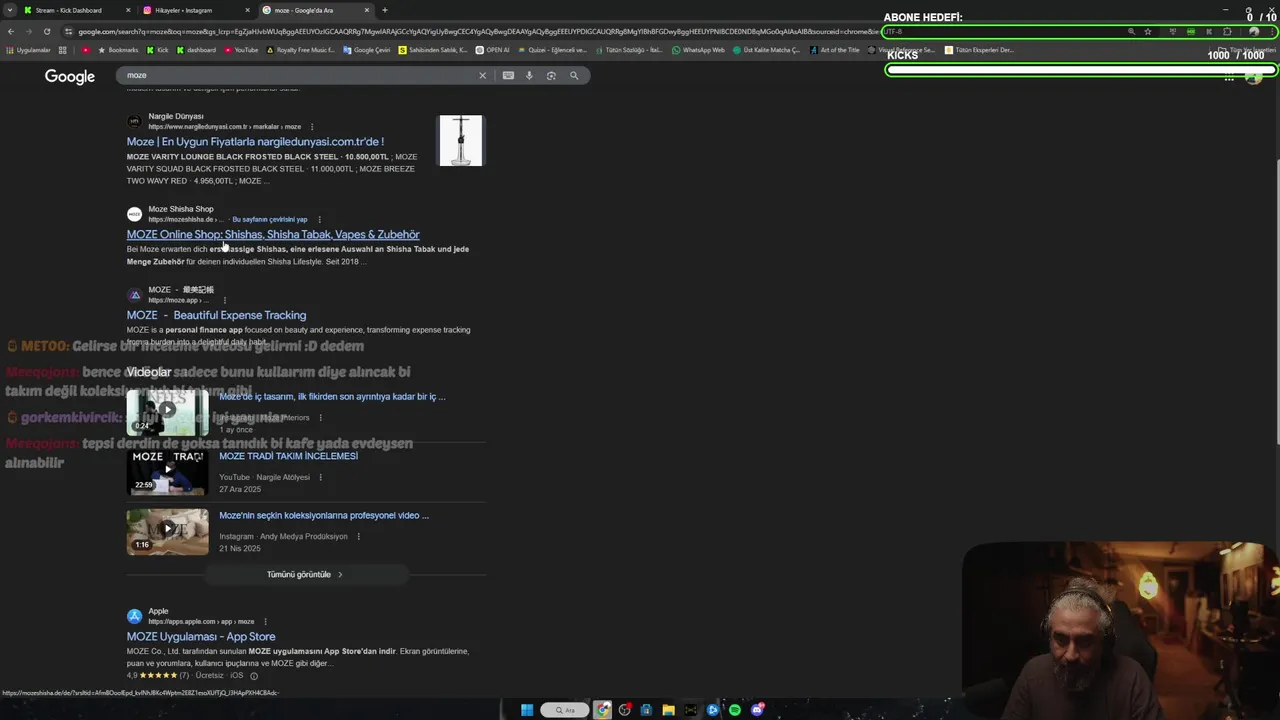Click the hookah product thumbnail image

coord(461,140)
